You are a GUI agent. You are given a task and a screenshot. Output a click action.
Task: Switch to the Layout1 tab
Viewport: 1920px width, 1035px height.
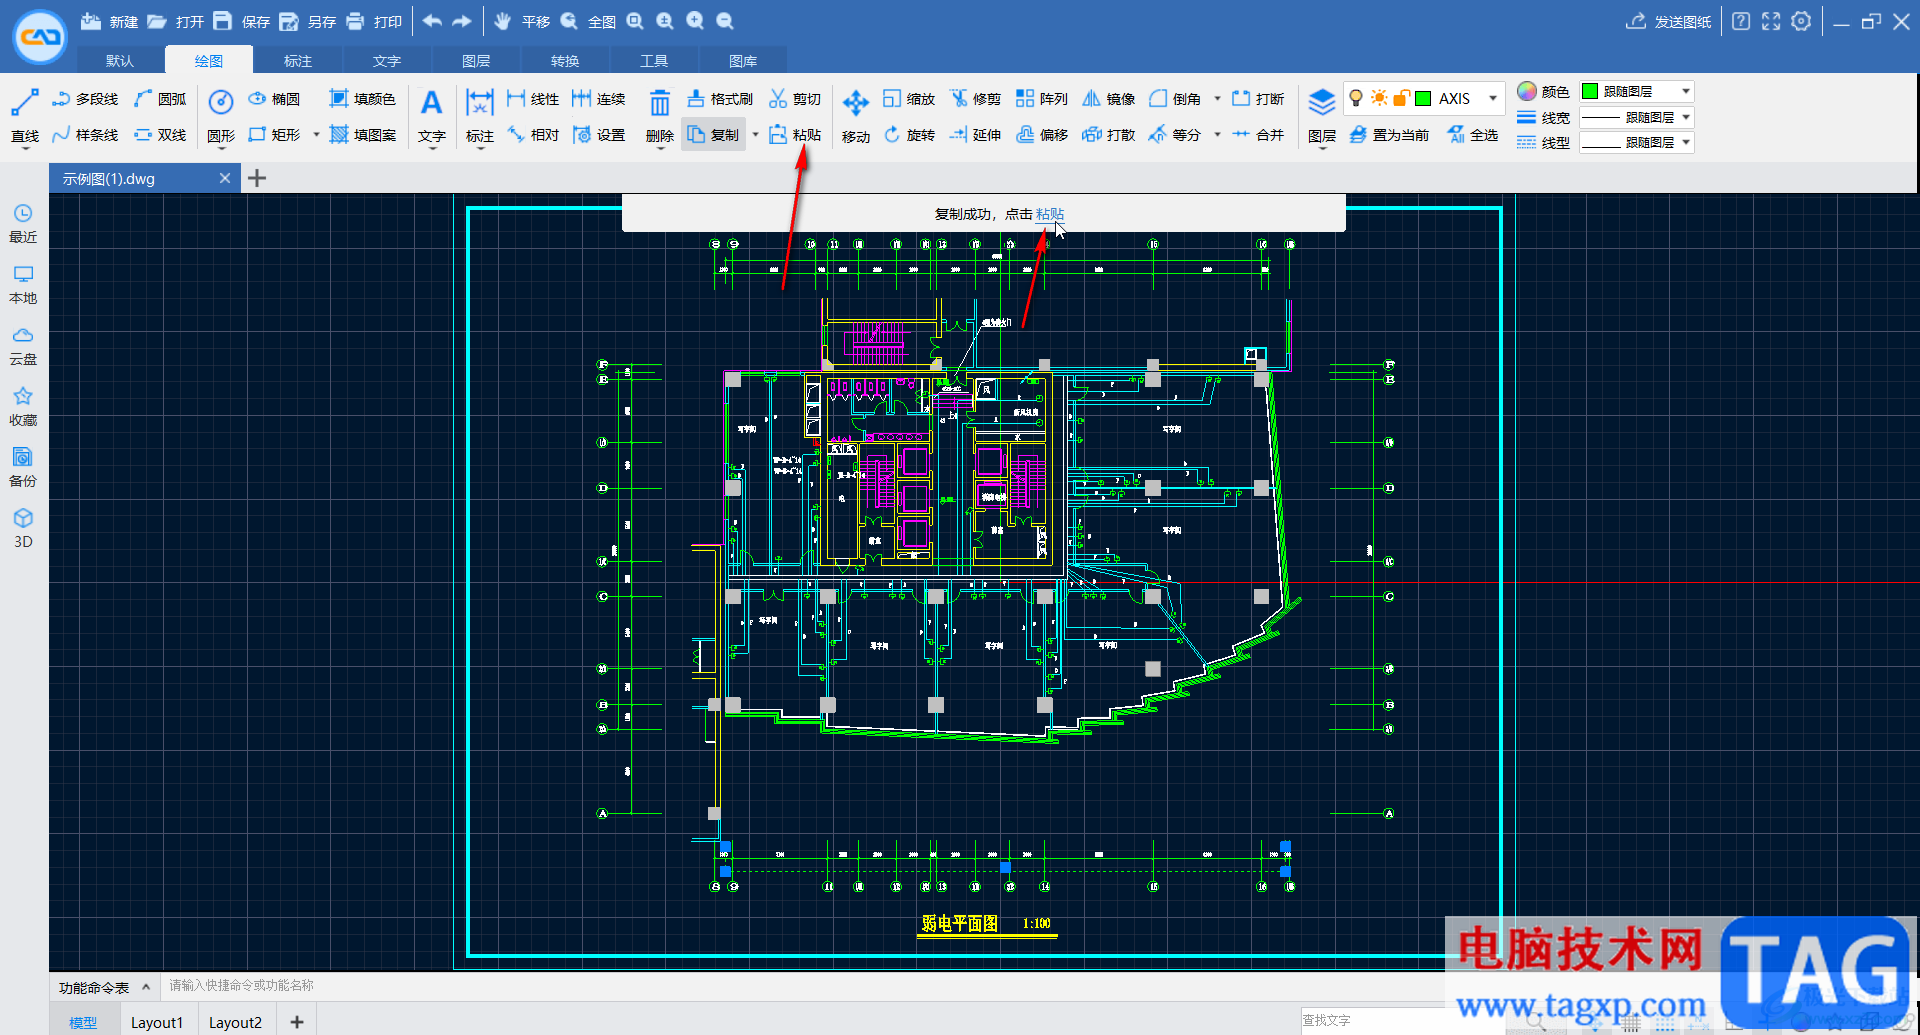point(157,1022)
